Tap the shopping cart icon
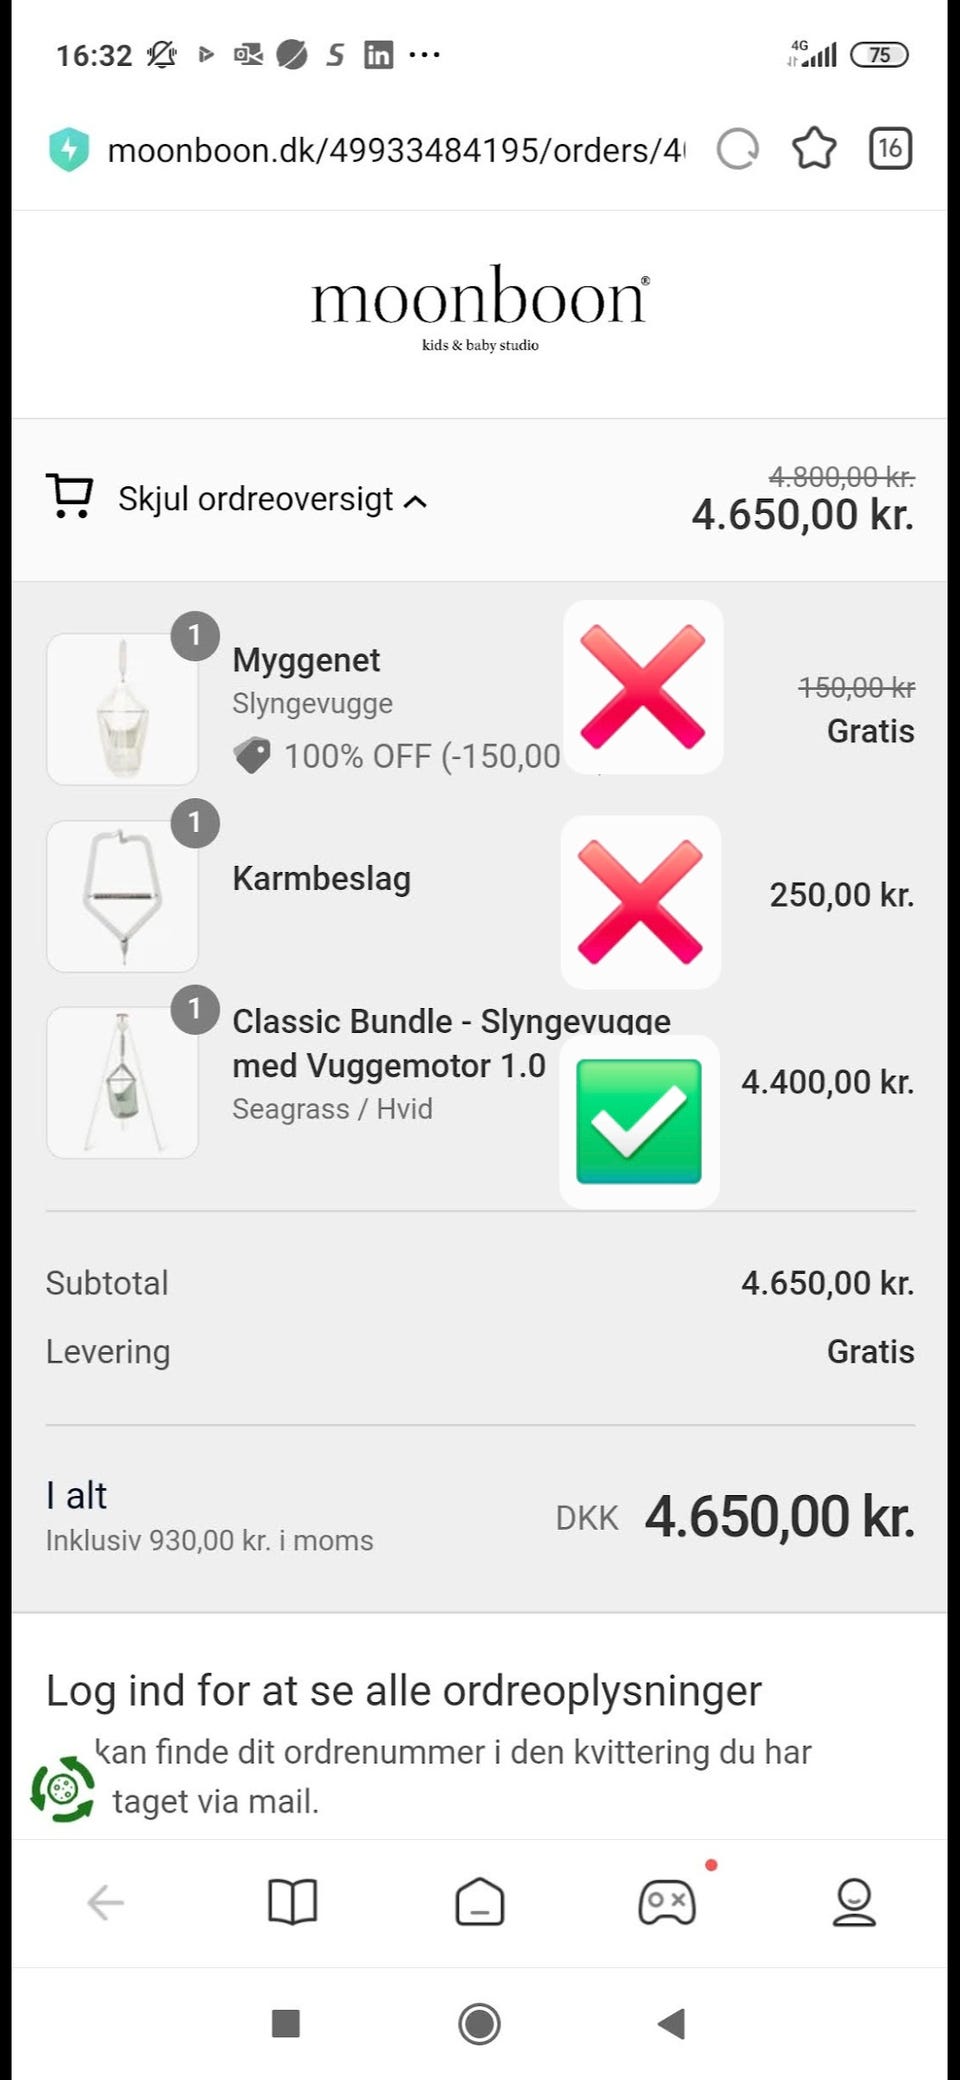Image resolution: width=960 pixels, height=2080 pixels. tap(70, 496)
